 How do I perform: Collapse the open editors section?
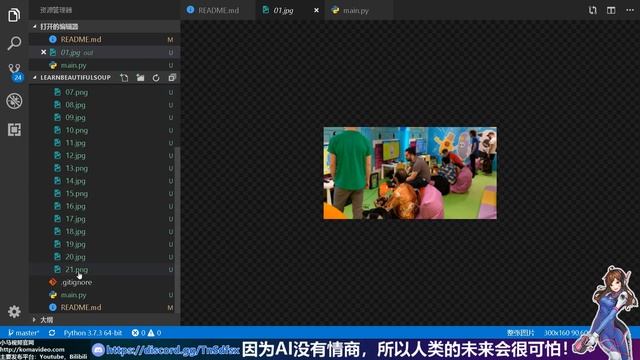104,27
